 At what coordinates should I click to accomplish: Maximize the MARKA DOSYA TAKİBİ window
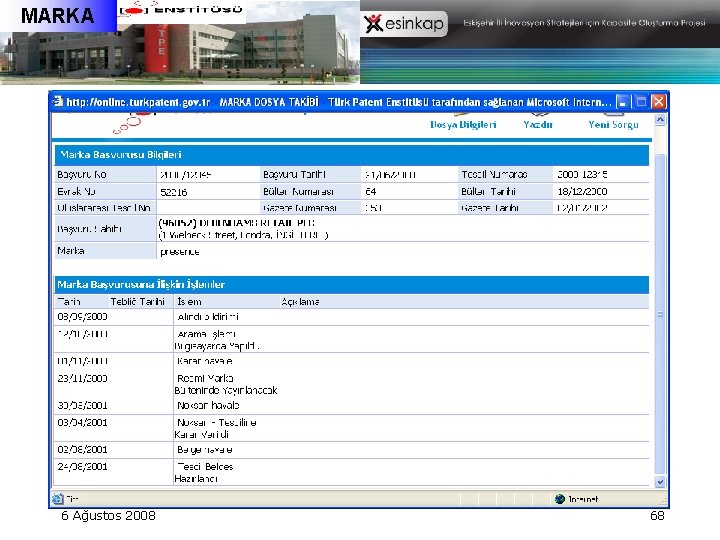[641, 101]
